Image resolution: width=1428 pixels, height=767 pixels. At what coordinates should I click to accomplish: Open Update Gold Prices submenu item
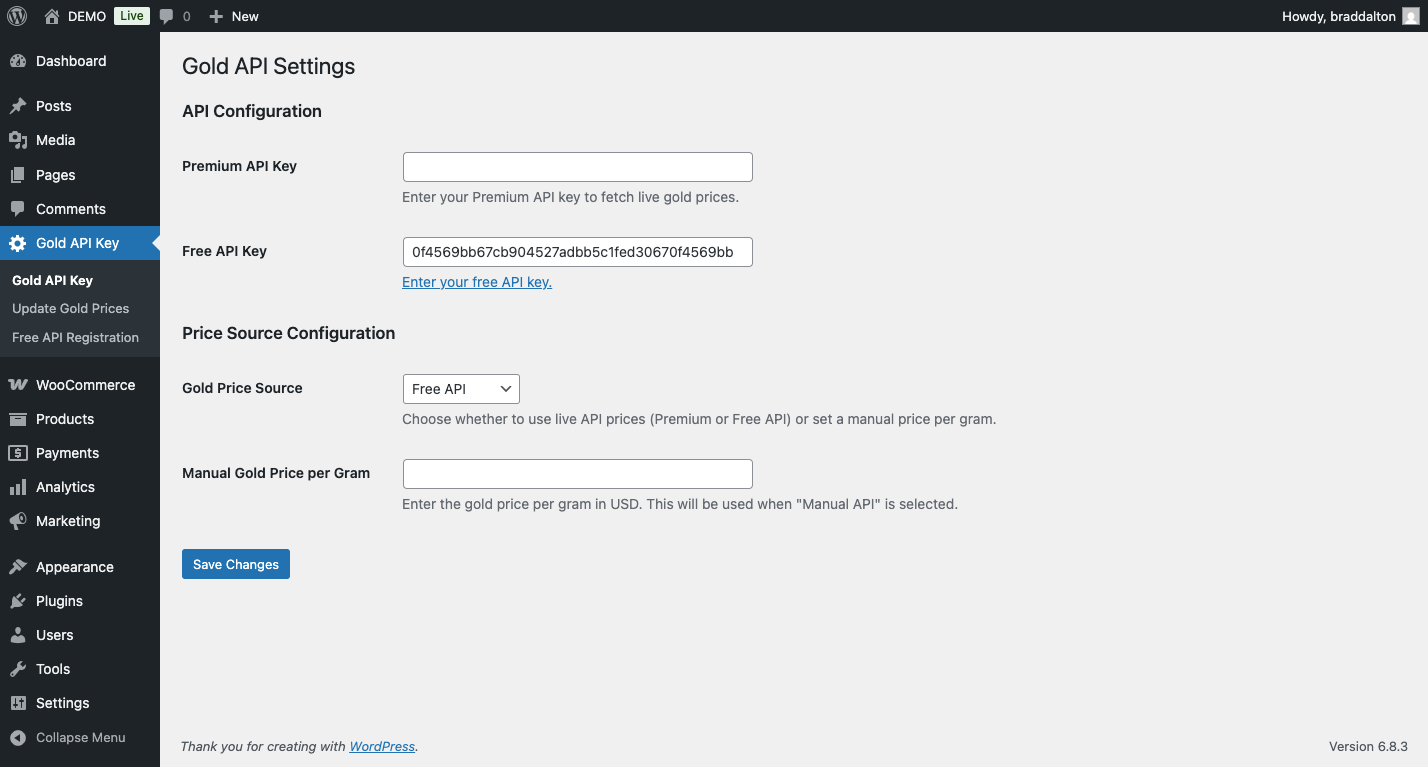coord(70,308)
